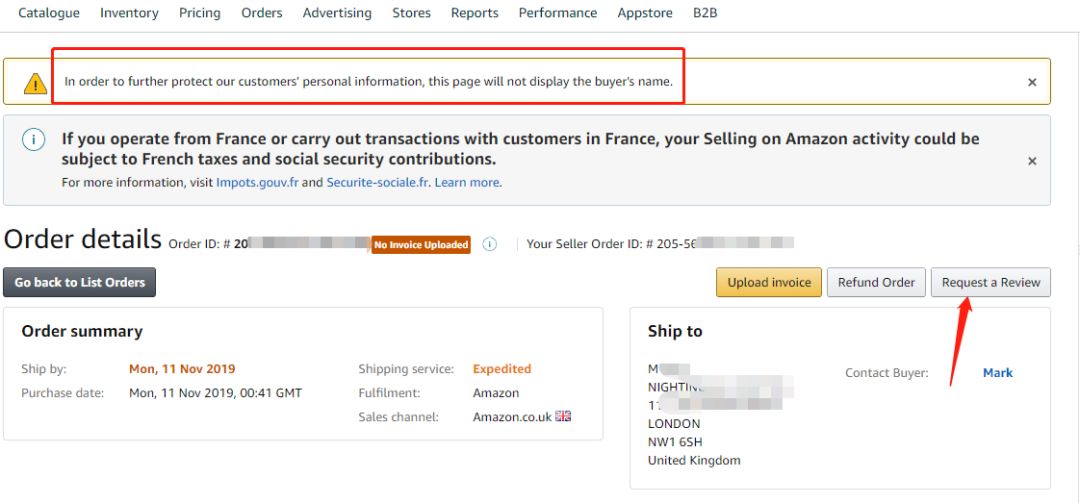Click the info icon beside No Invoice Uploaded
Screen dimensions: 1080x503
490,244
